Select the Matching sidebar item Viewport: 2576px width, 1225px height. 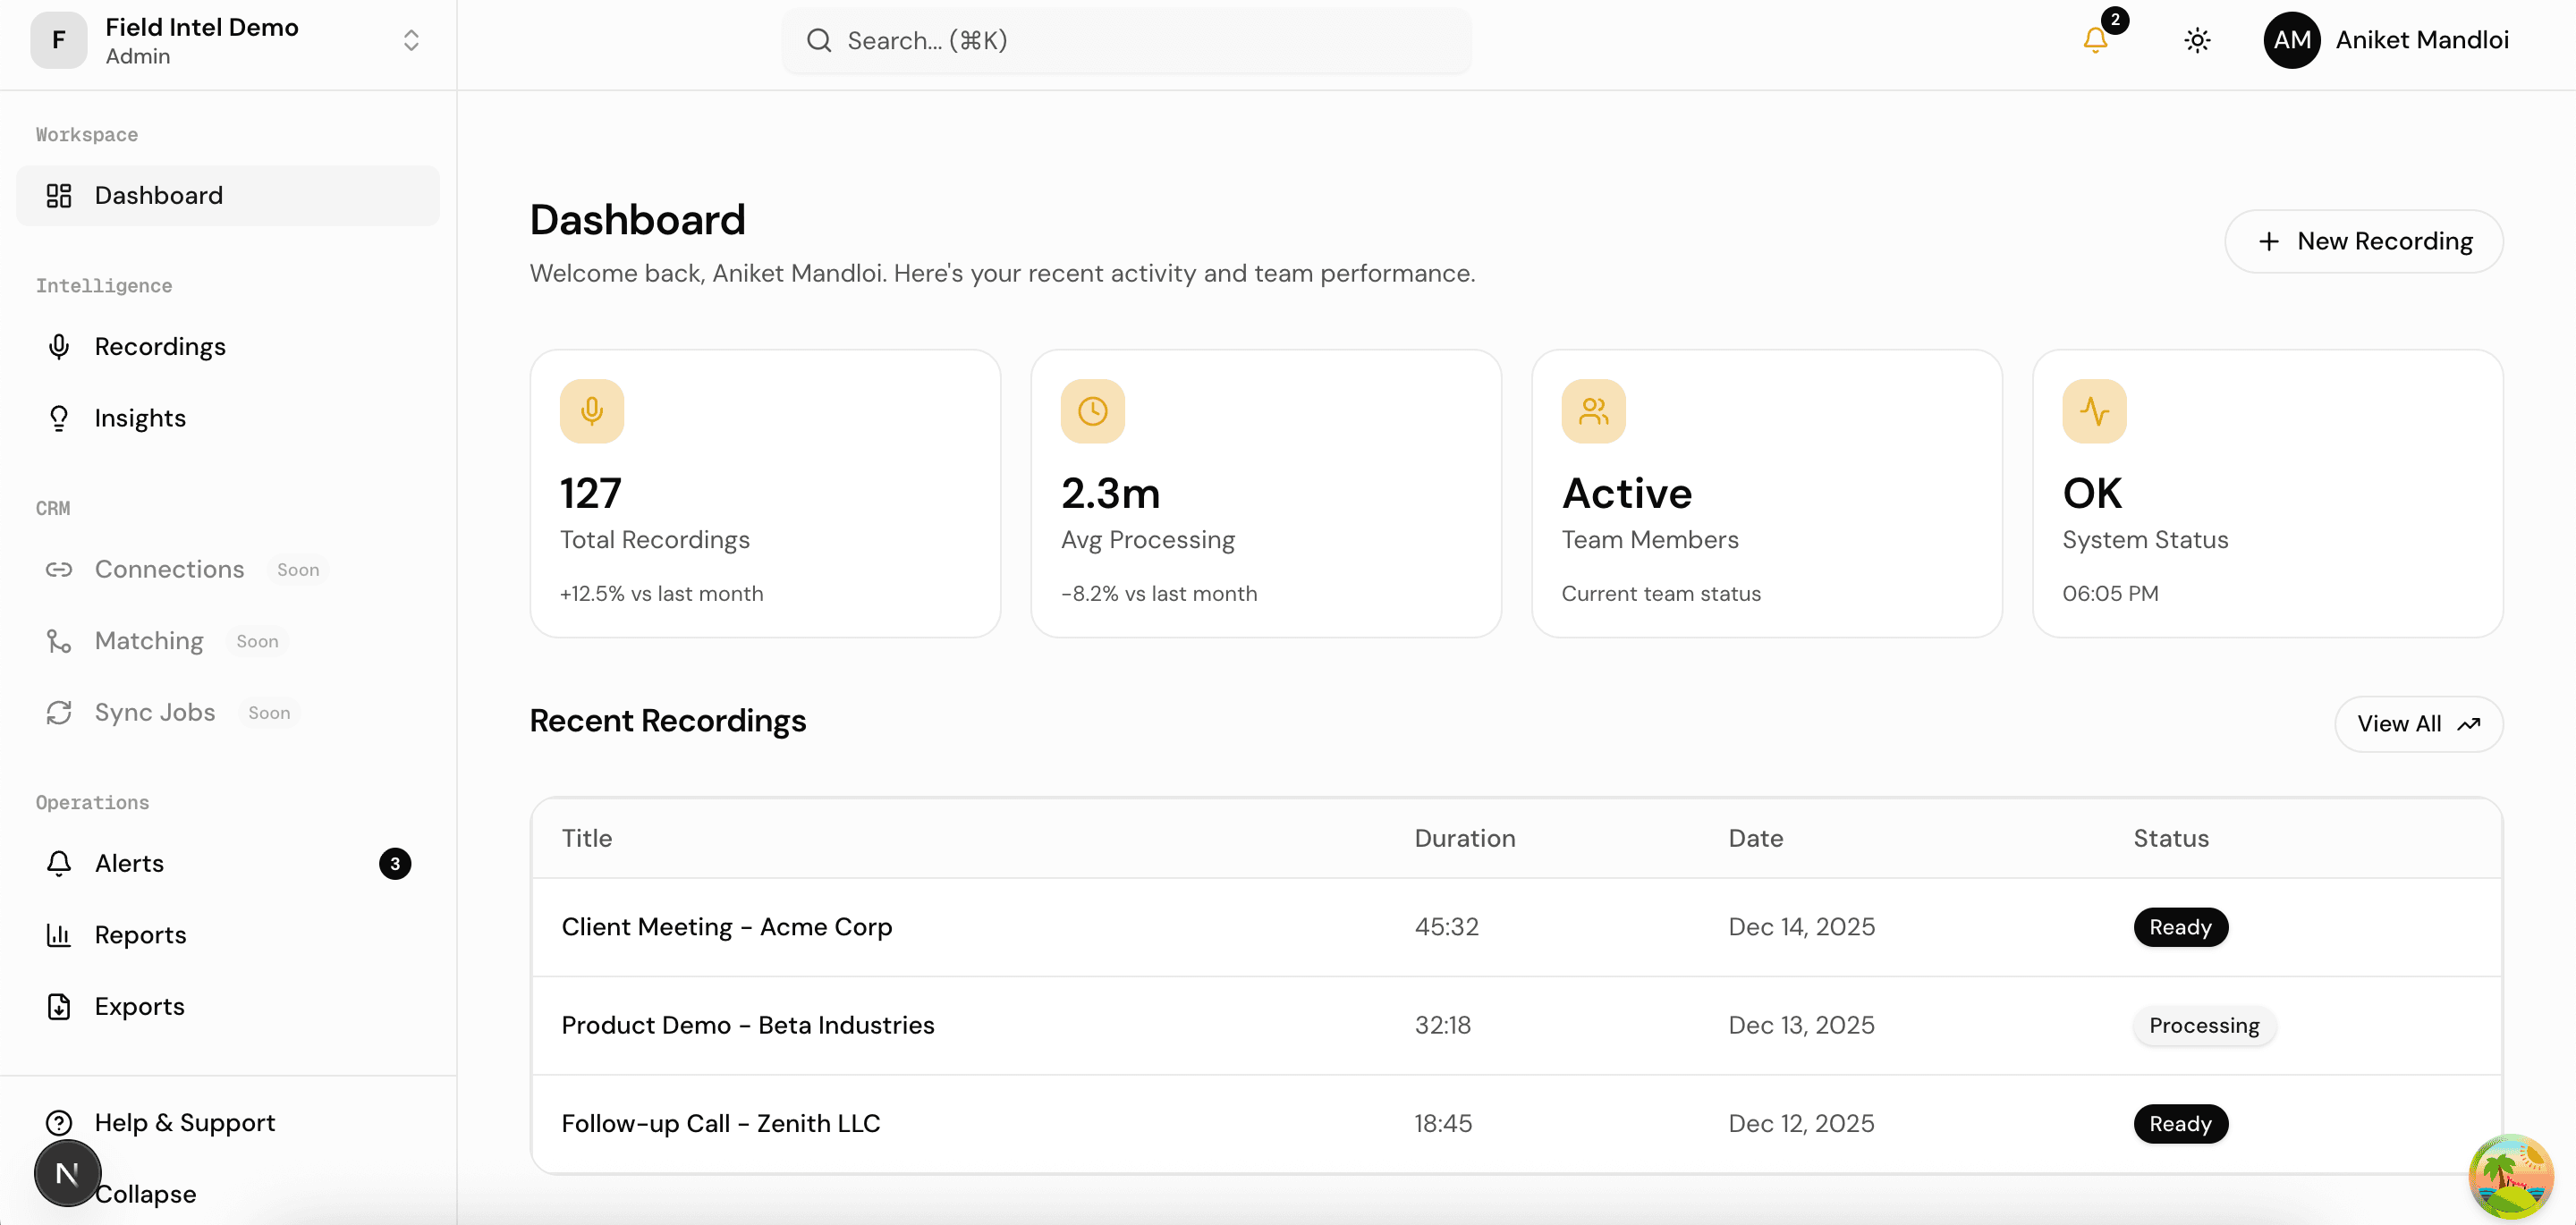coord(228,641)
